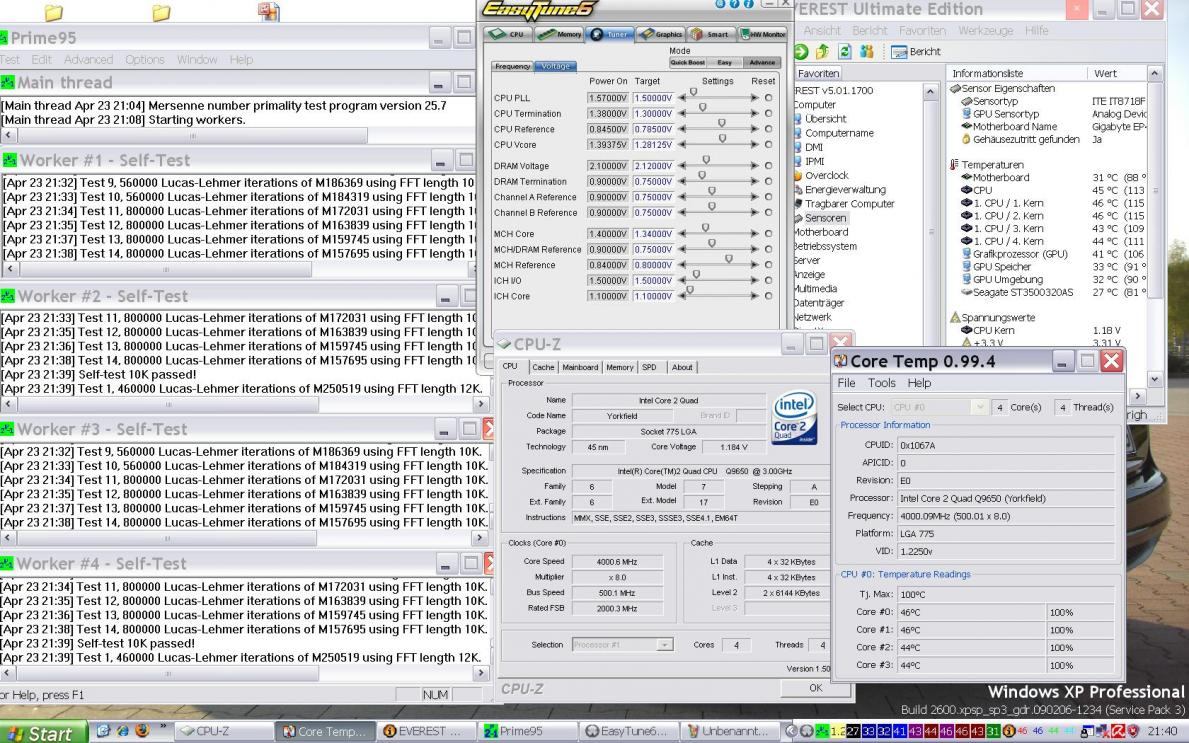Click the OK button in CPU-Z
The image size is (1189, 743).
point(815,688)
